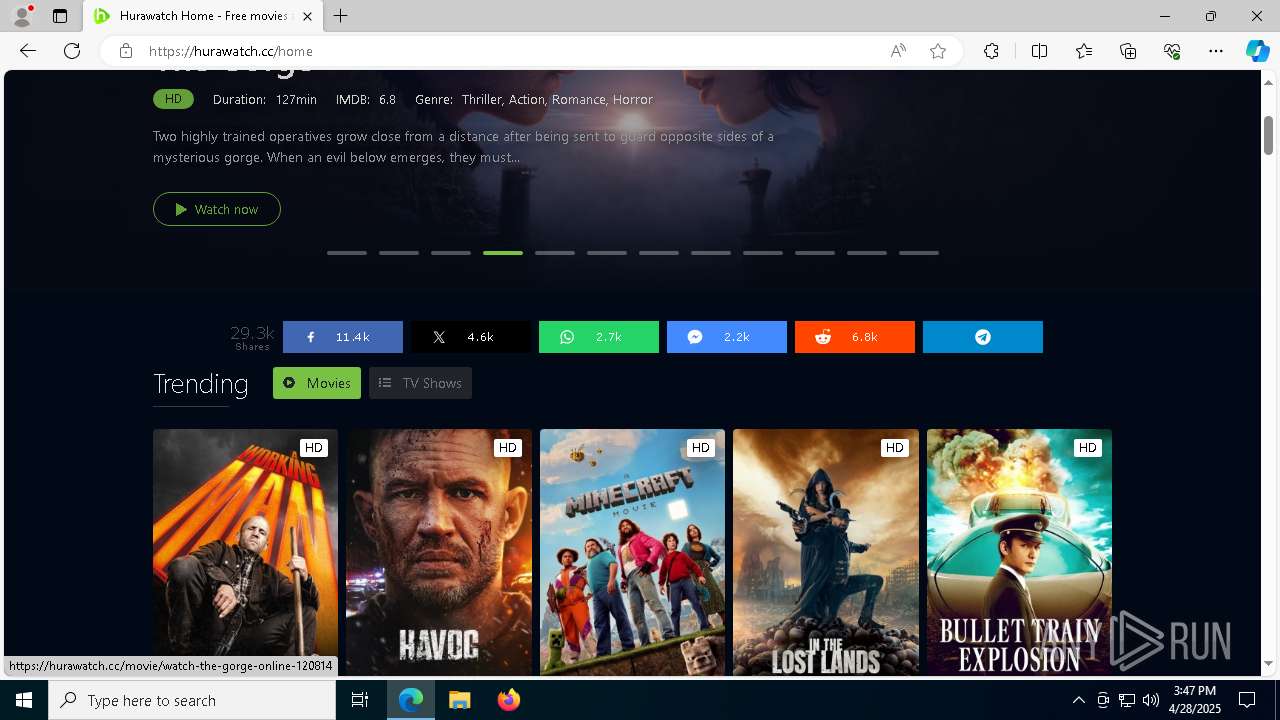This screenshot has height=720, width=1280.
Task: Close the Hurawatch Home tab
Action: click(x=308, y=16)
